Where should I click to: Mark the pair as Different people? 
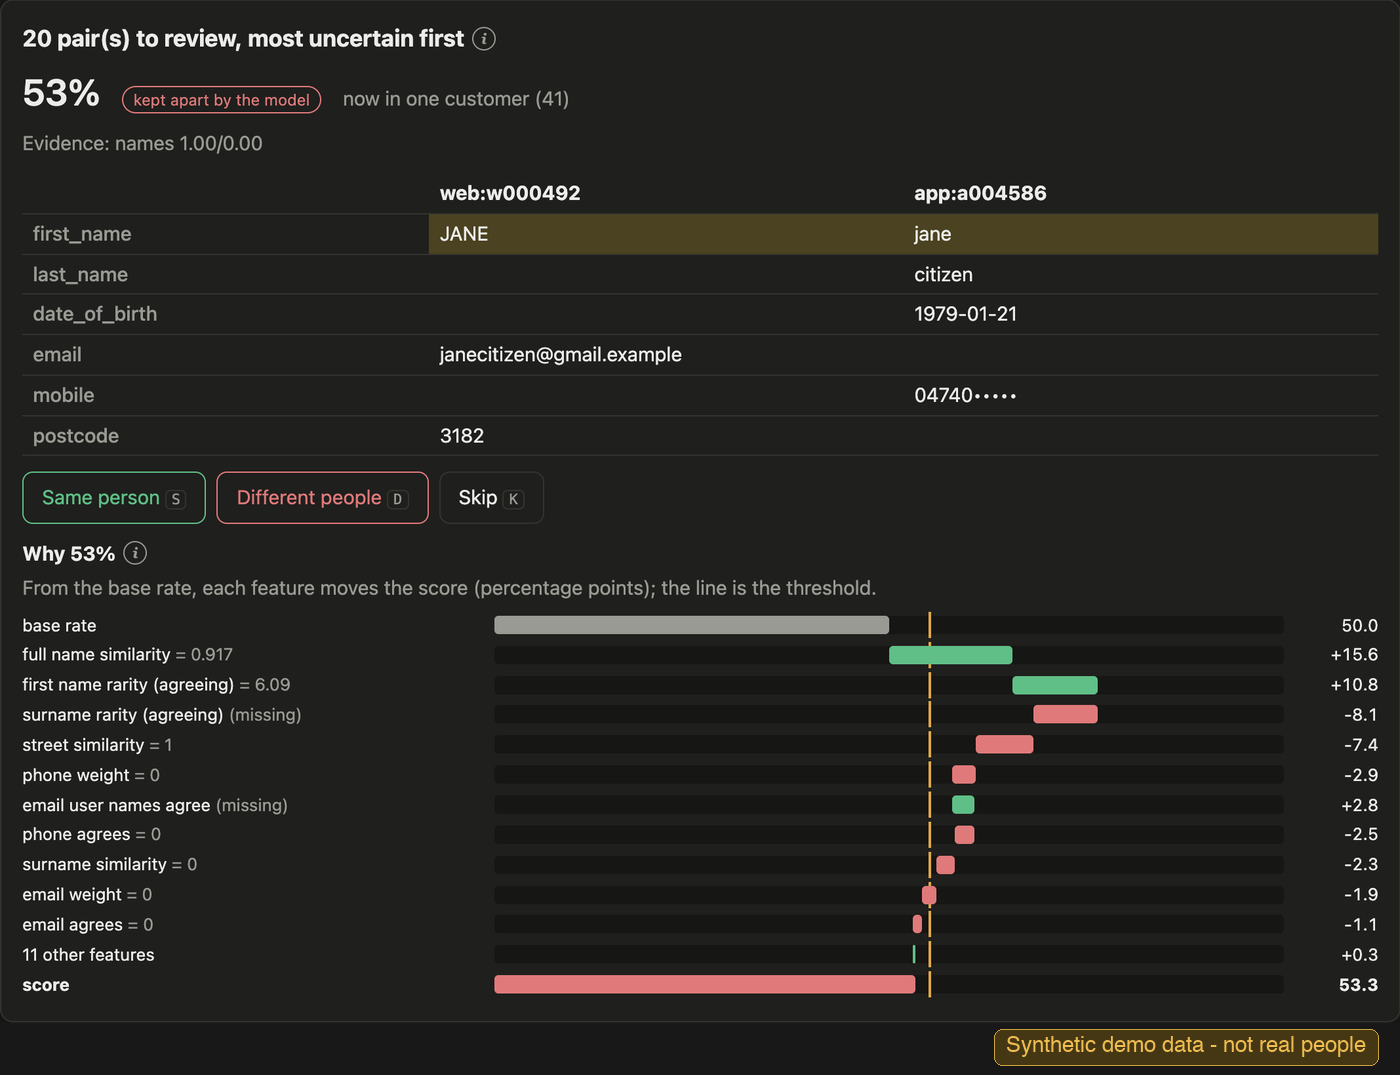tap(322, 498)
